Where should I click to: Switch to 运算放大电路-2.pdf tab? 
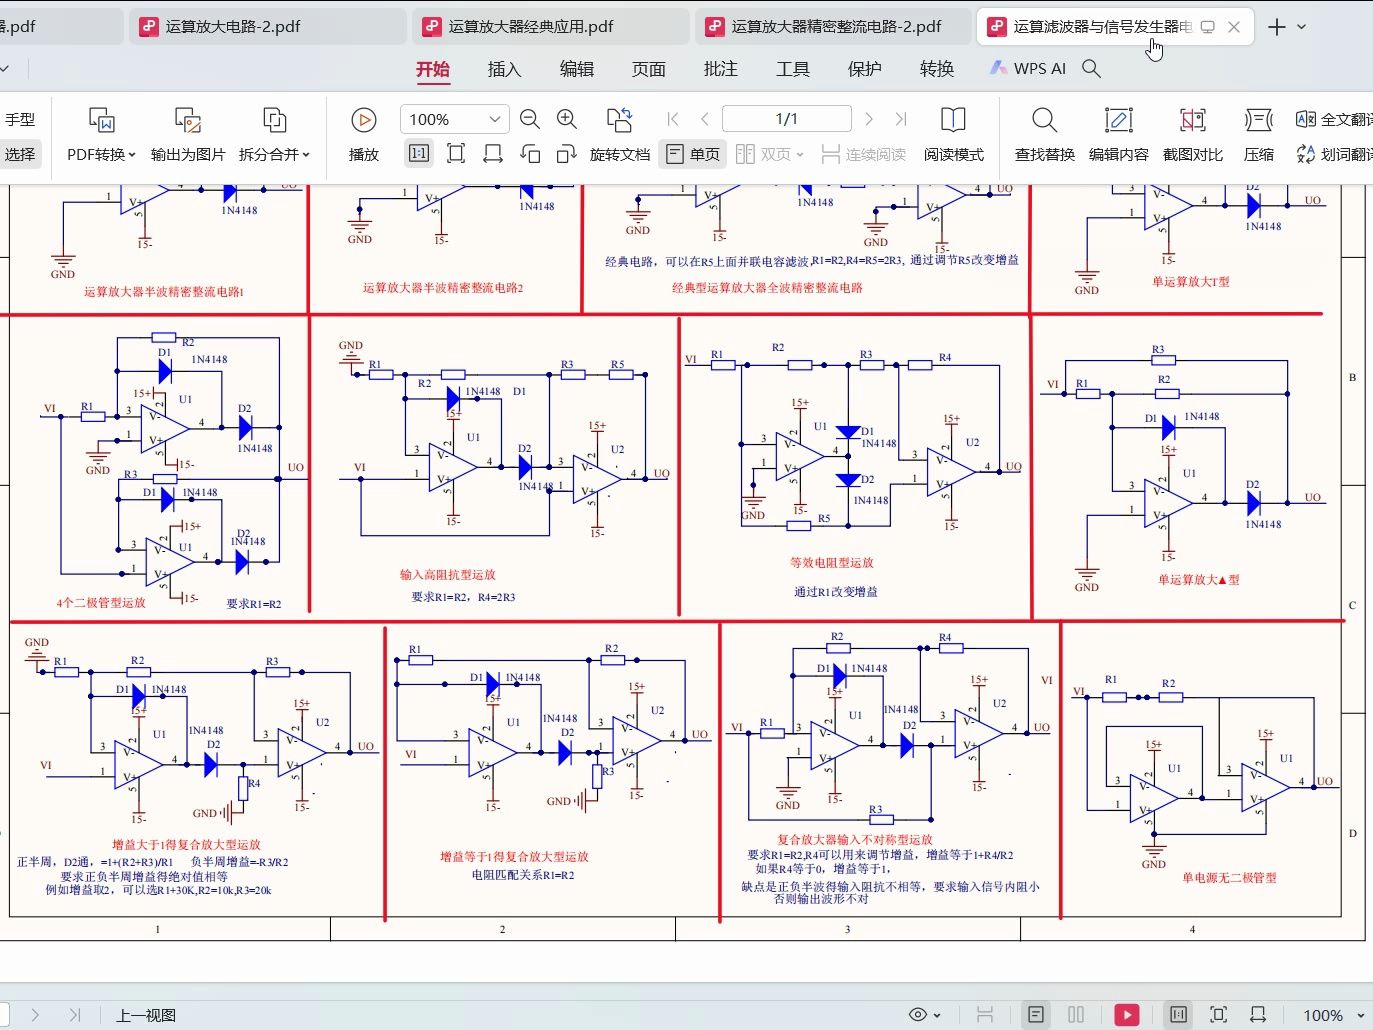[267, 27]
